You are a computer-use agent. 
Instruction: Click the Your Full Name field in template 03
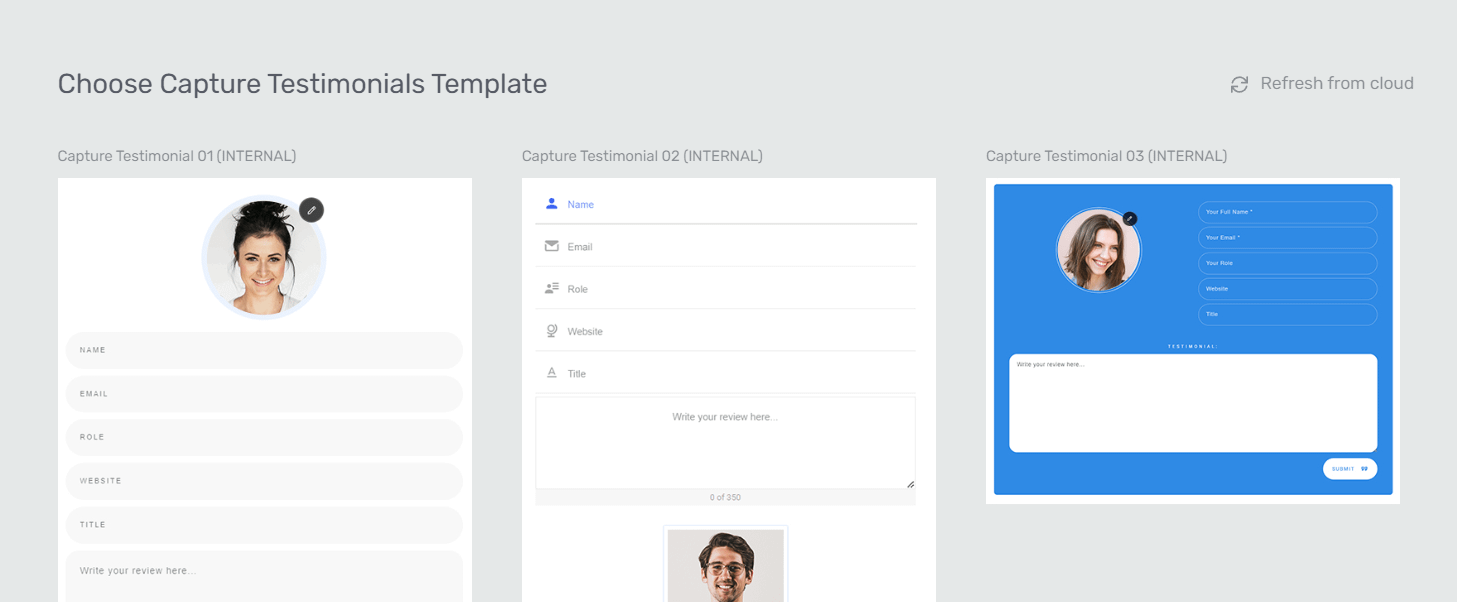click(x=1287, y=212)
